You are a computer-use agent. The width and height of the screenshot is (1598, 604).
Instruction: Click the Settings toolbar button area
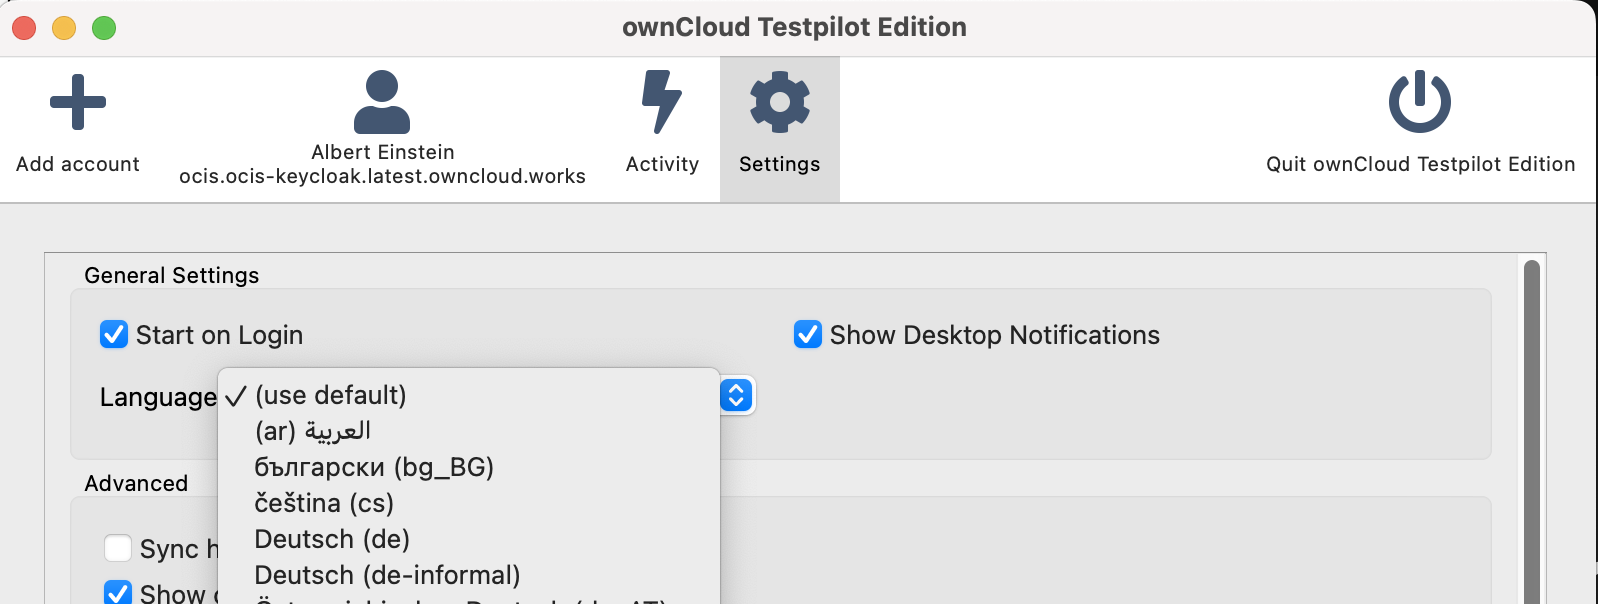pyautogui.click(x=779, y=130)
